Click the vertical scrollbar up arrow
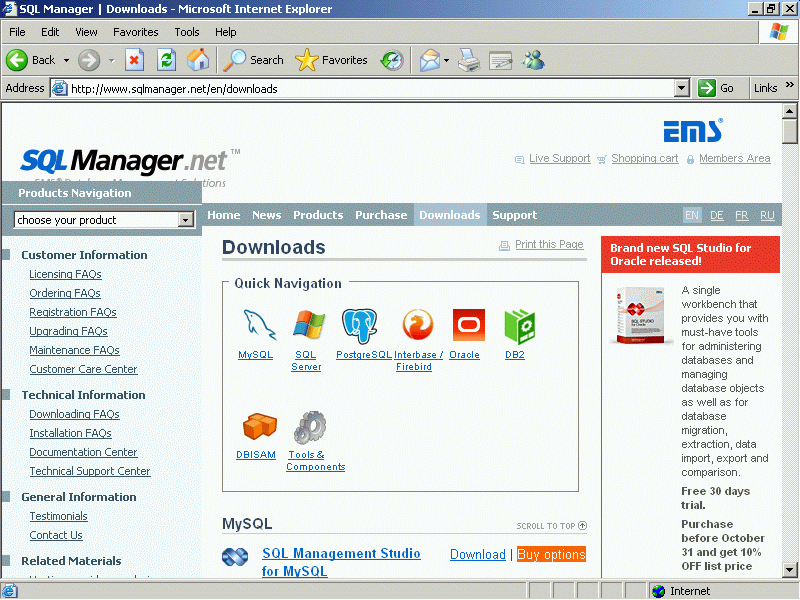Screen dimensions: 800x600 (789, 111)
